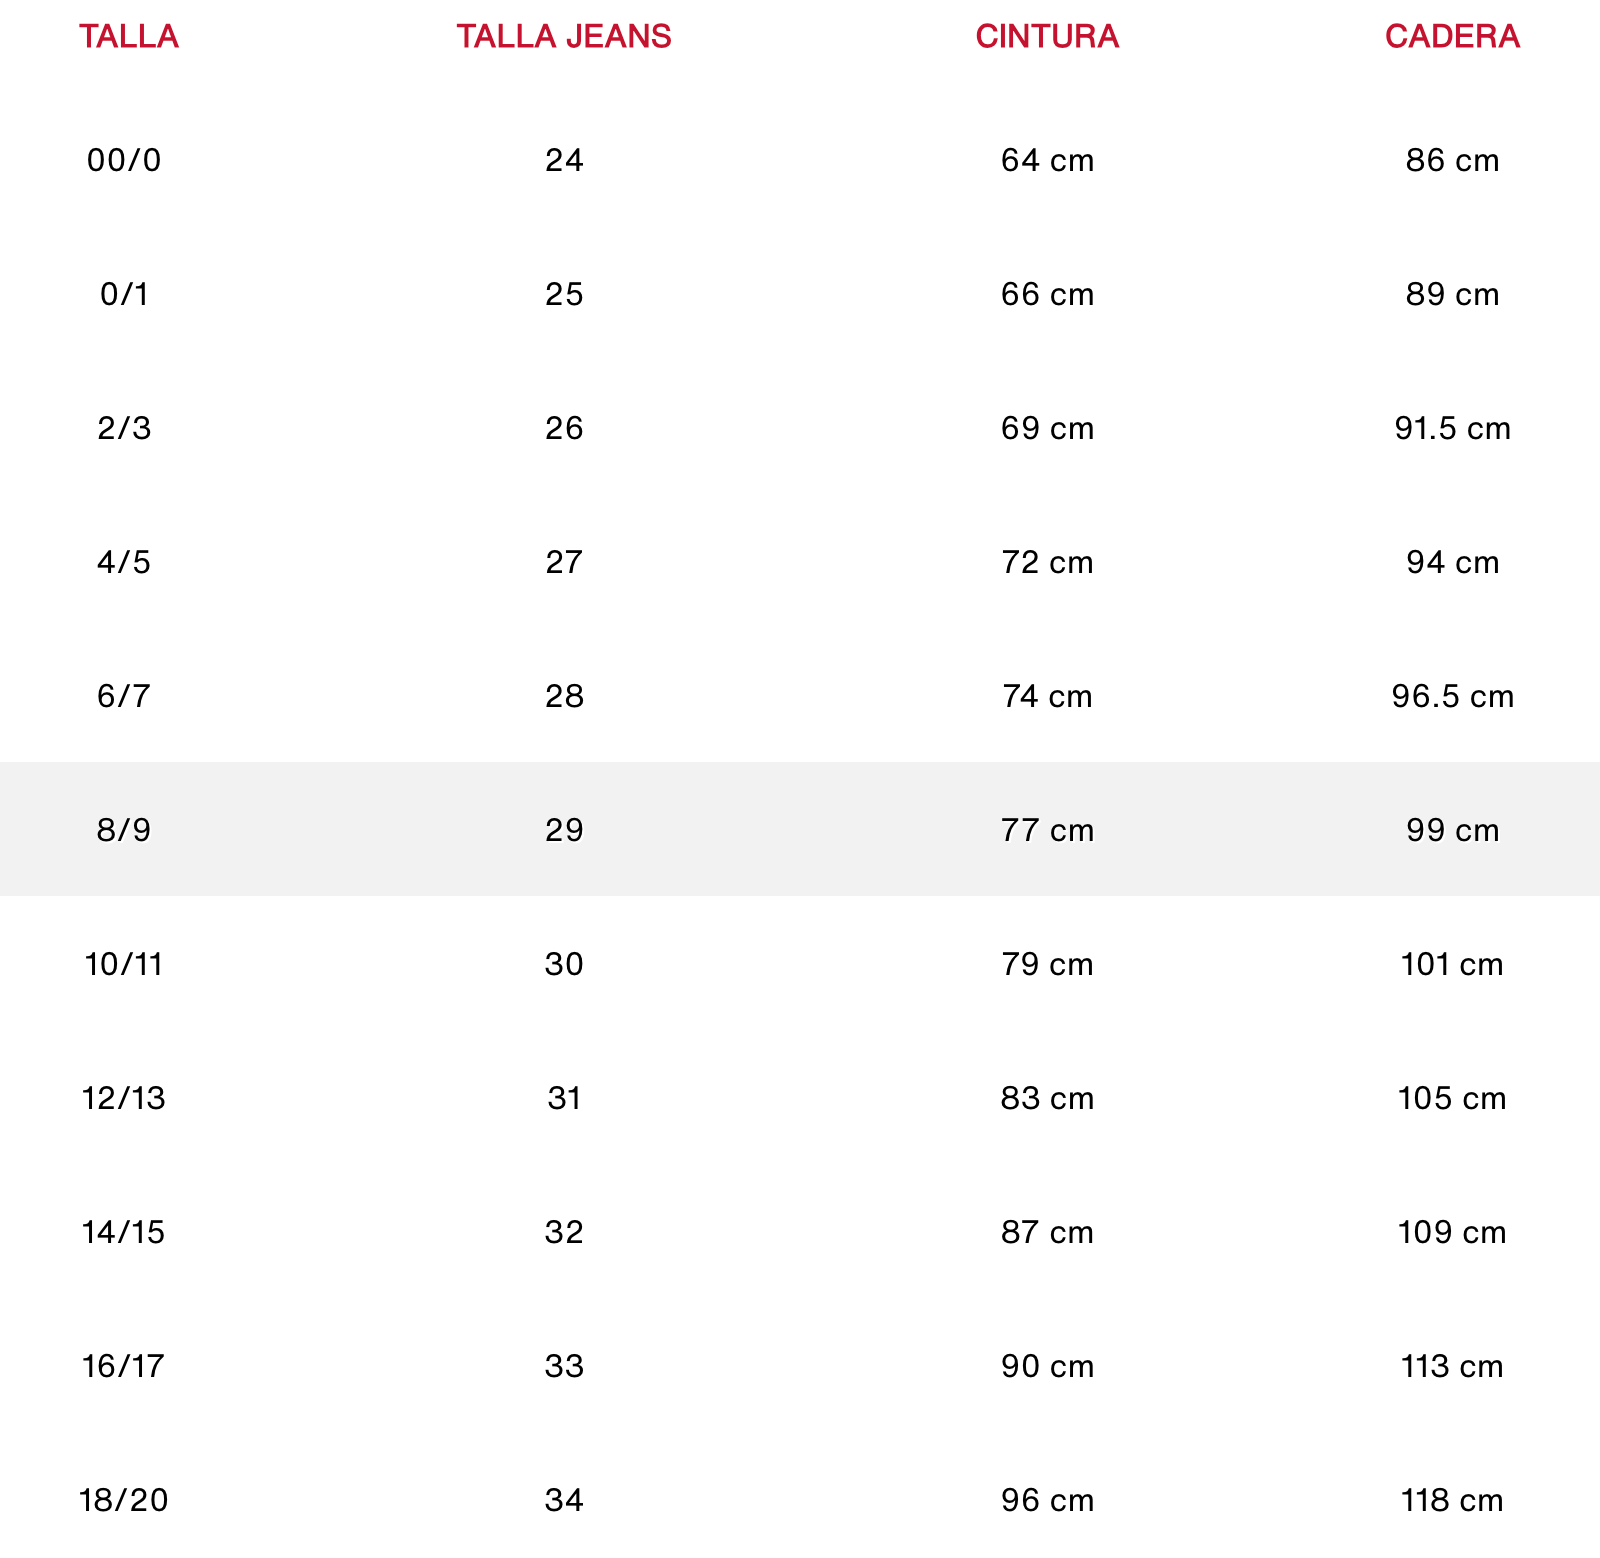Click size 18/20 row label
This screenshot has width=1600, height=1558.
[124, 1500]
